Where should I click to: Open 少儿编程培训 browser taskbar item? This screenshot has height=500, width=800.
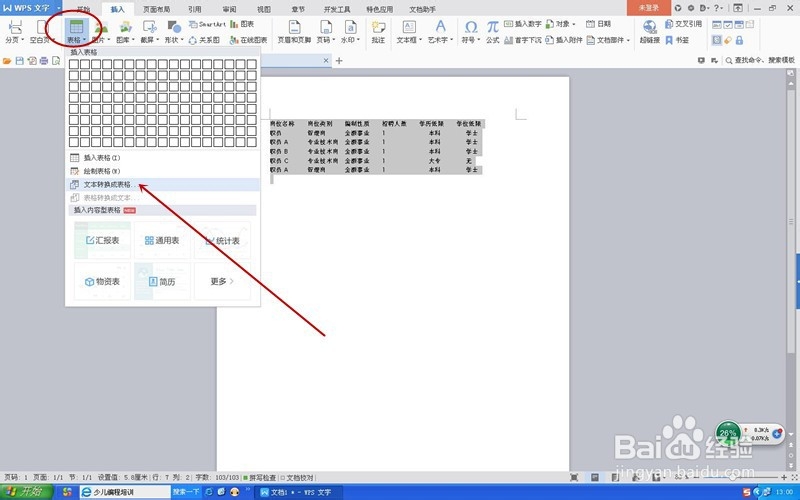click(126, 492)
